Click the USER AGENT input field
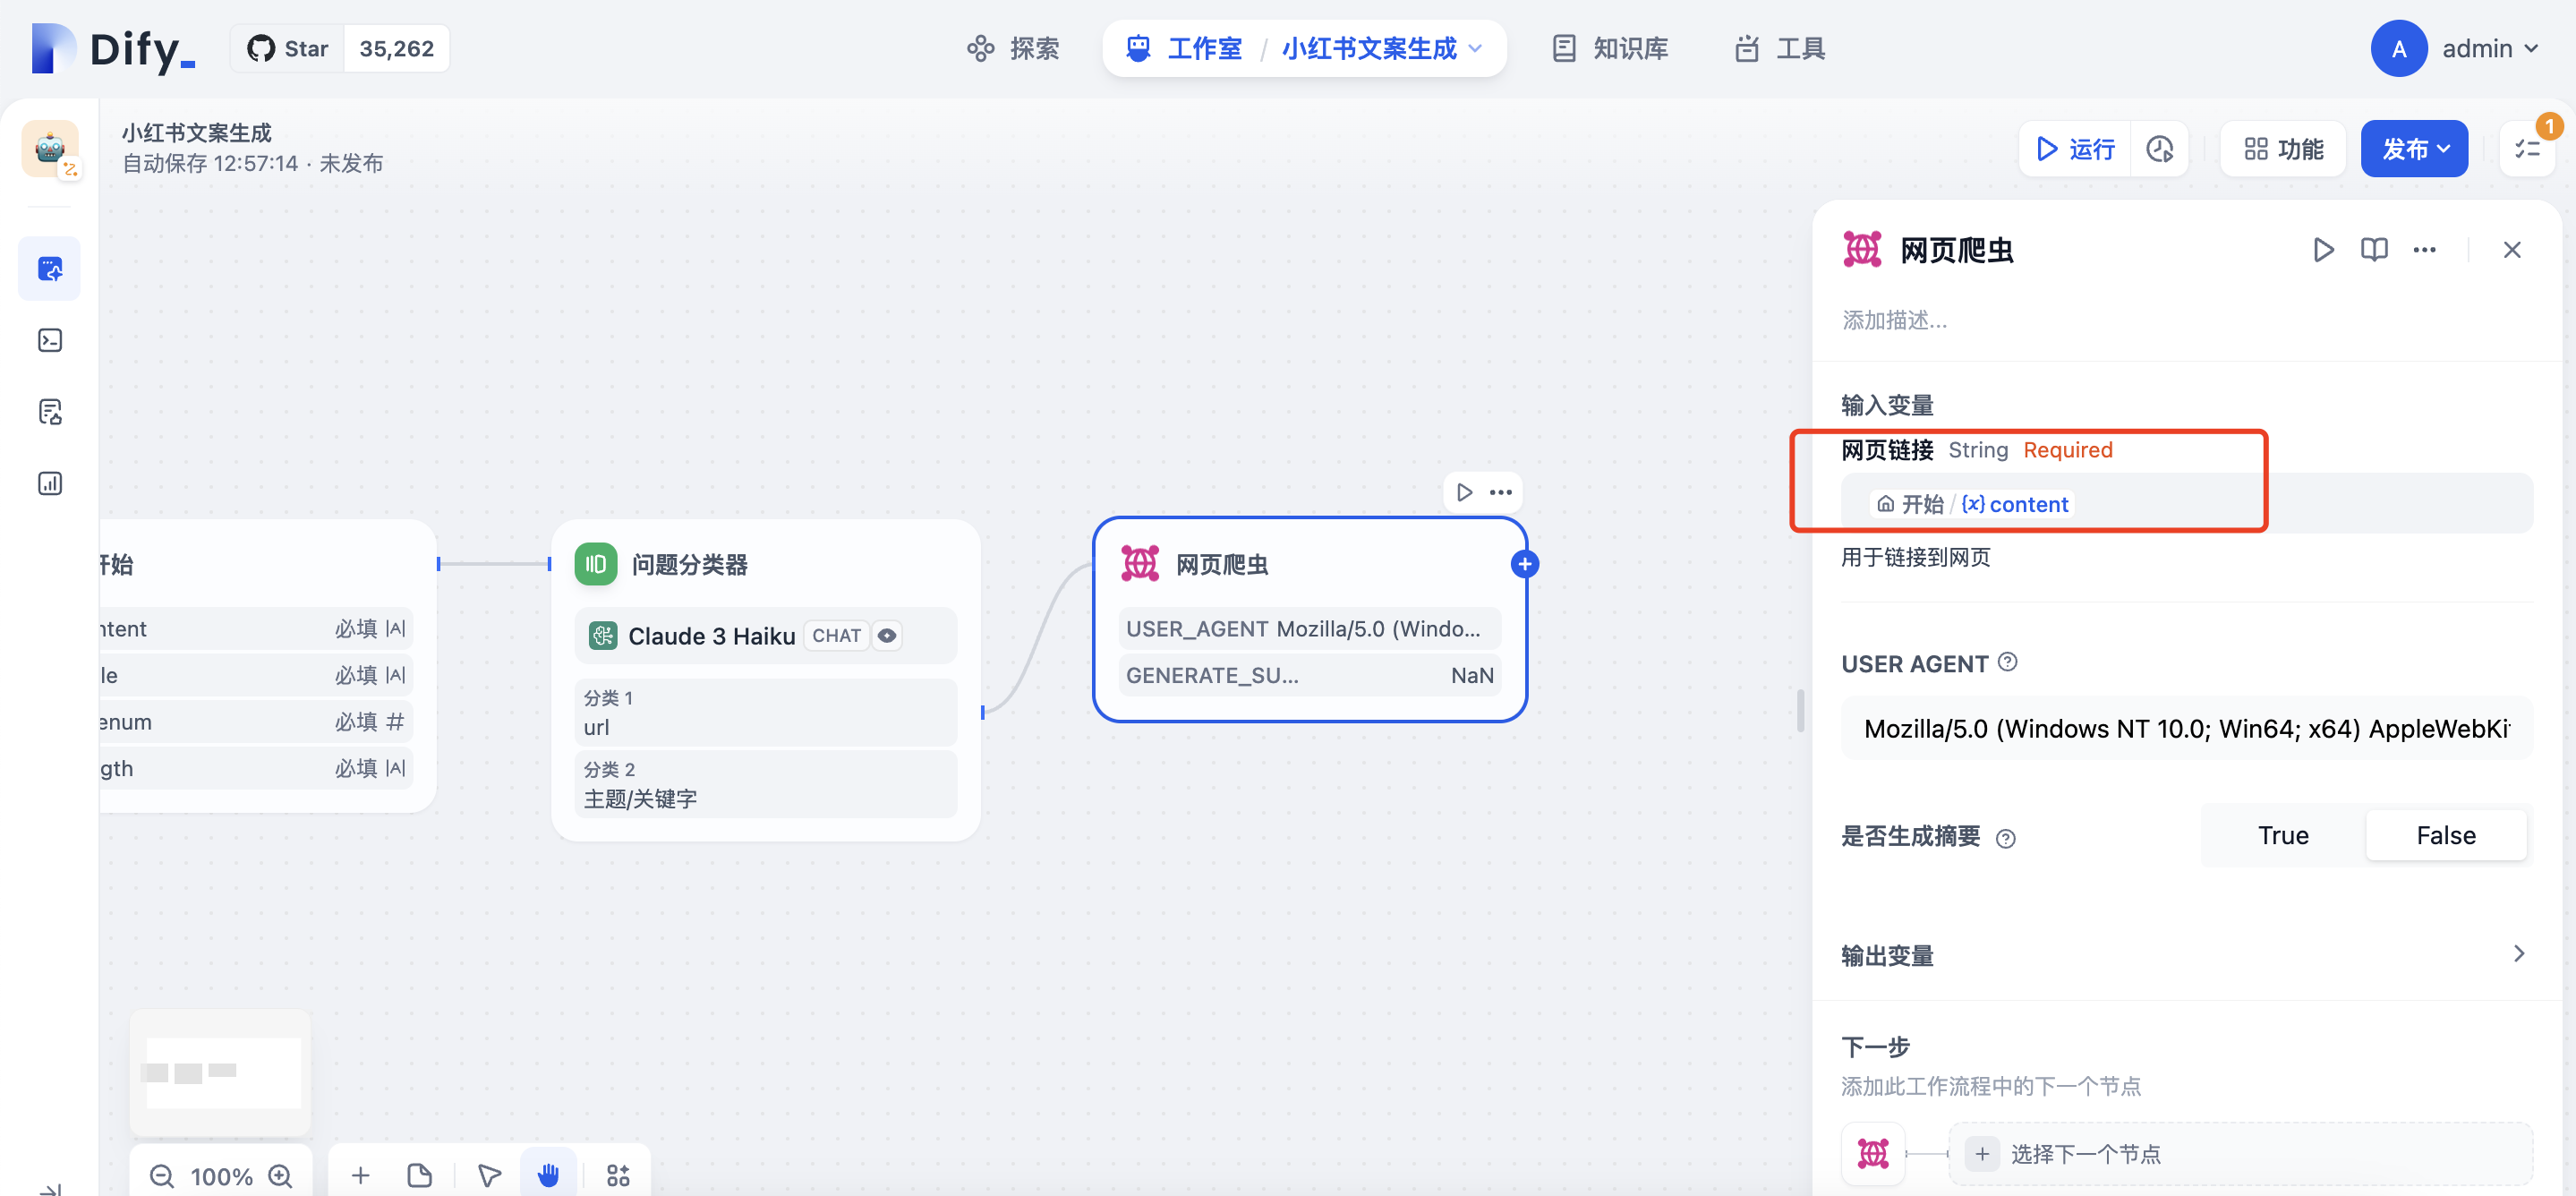Image resolution: width=2576 pixels, height=1196 pixels. click(2185, 728)
